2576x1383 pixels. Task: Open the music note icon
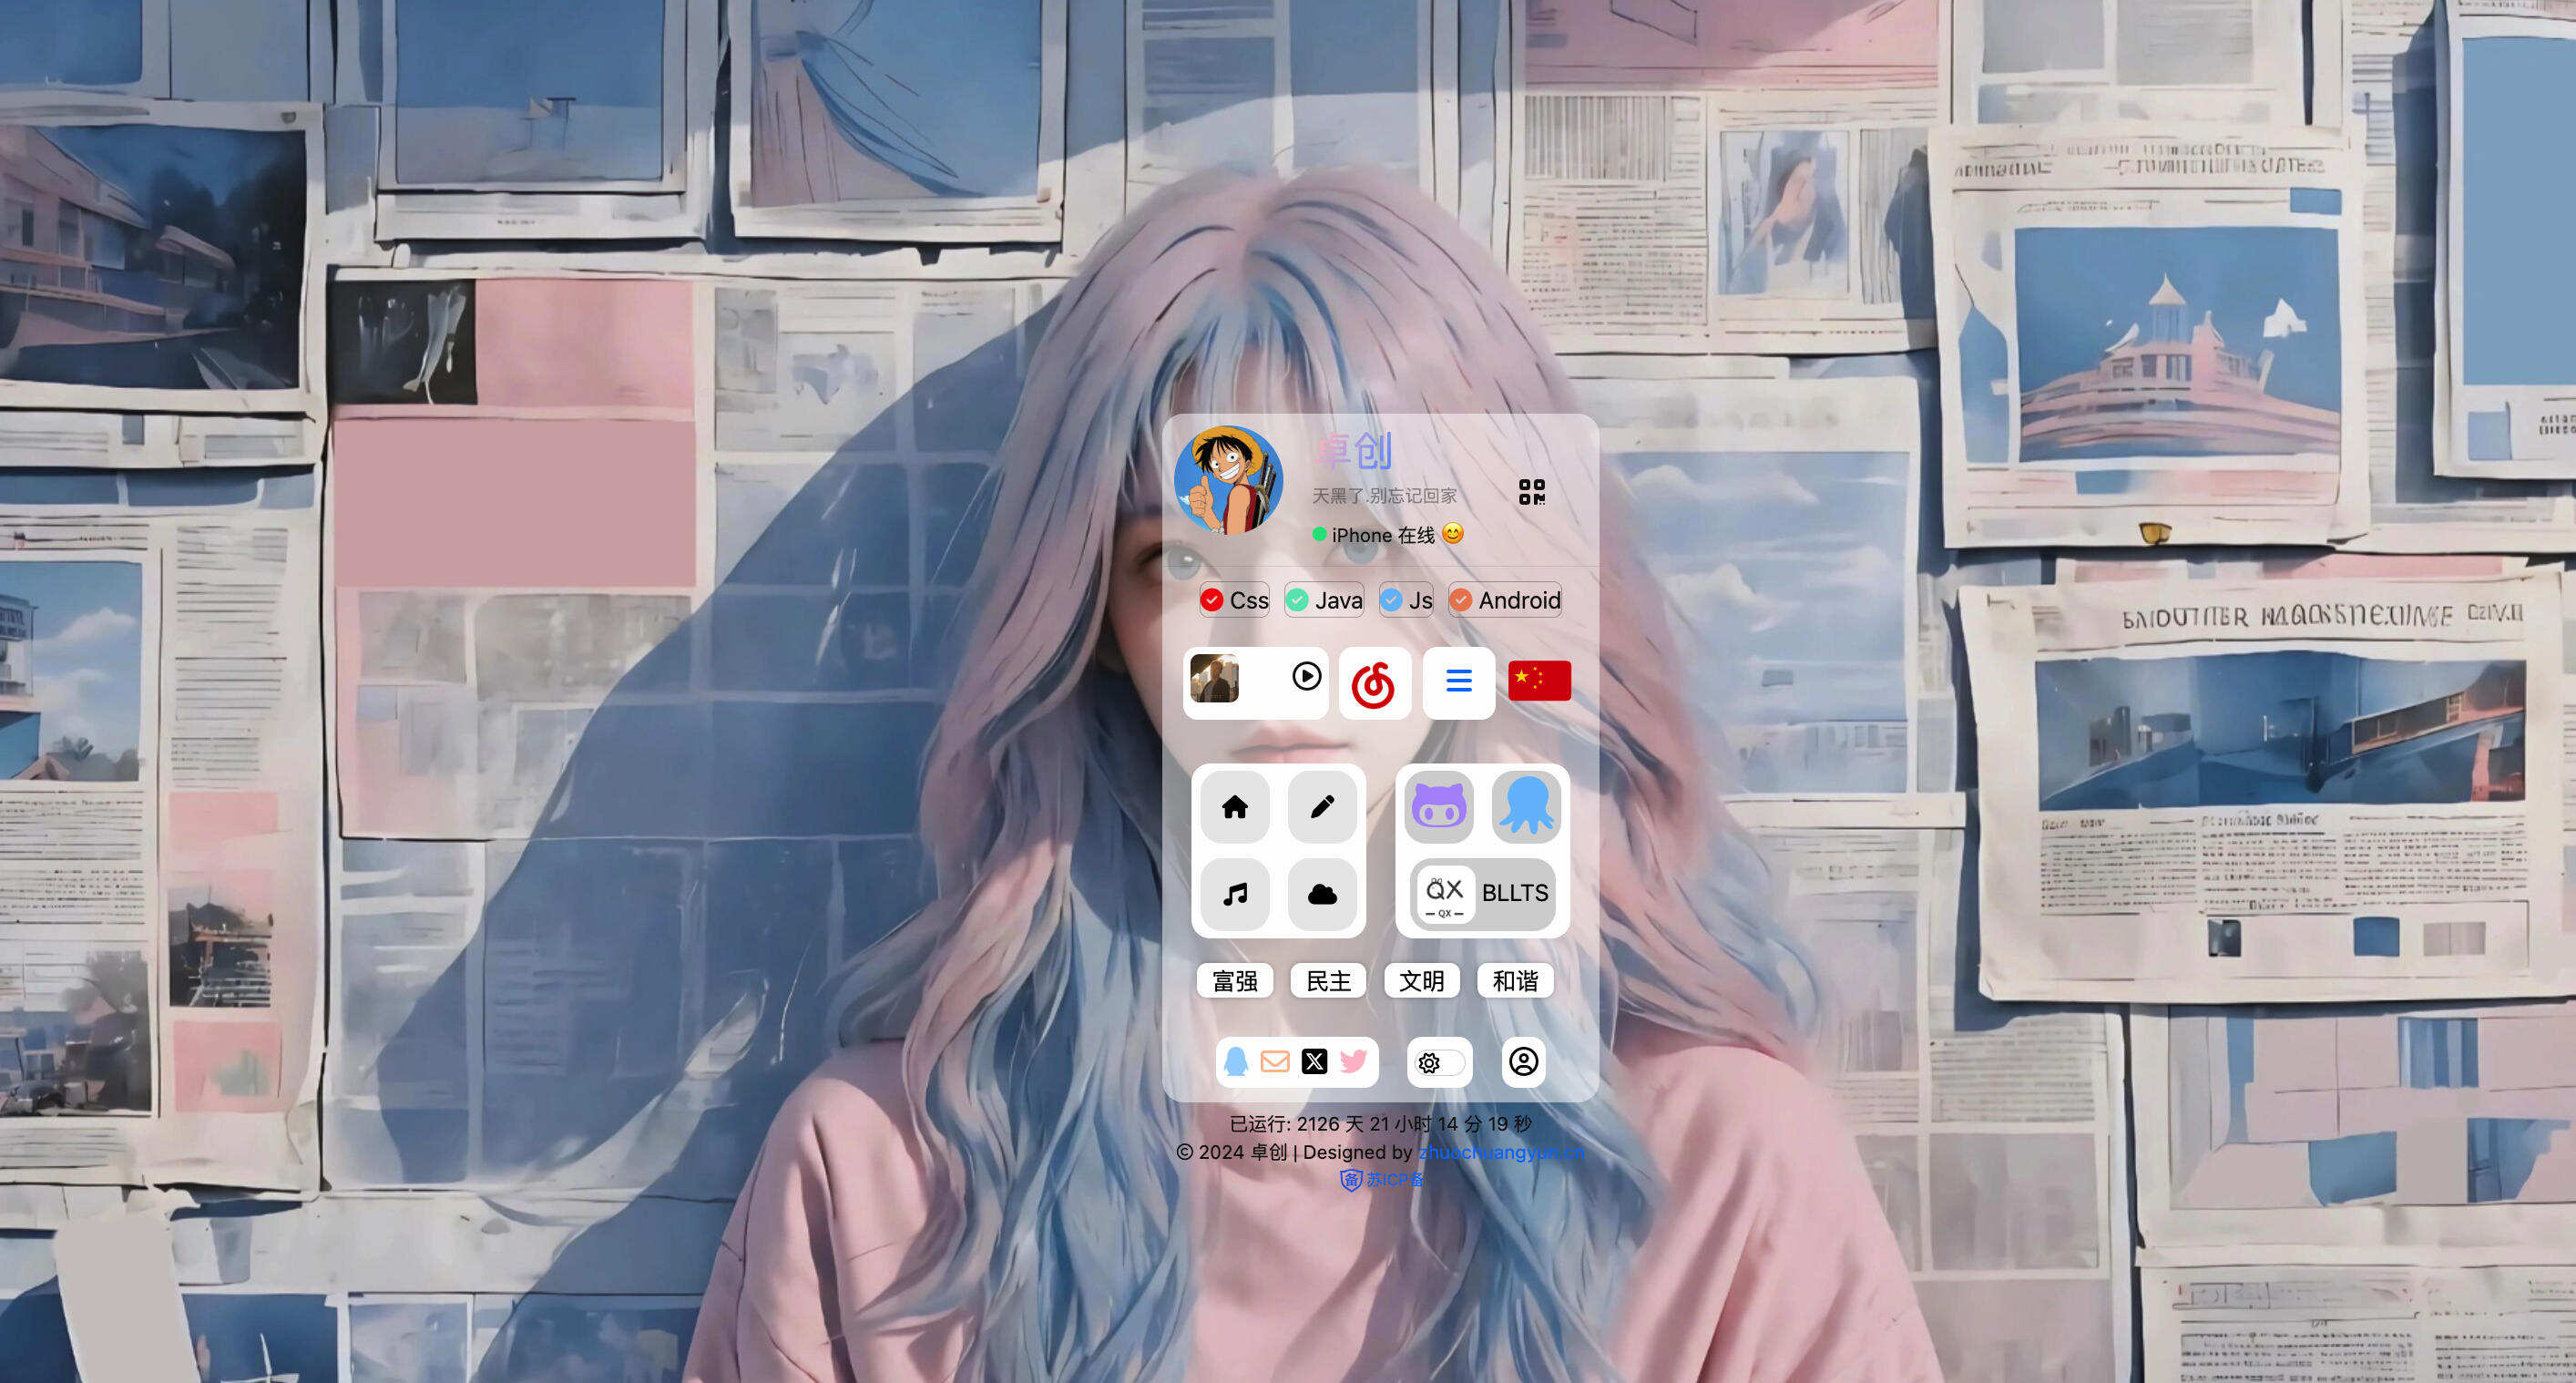pyautogui.click(x=1235, y=894)
